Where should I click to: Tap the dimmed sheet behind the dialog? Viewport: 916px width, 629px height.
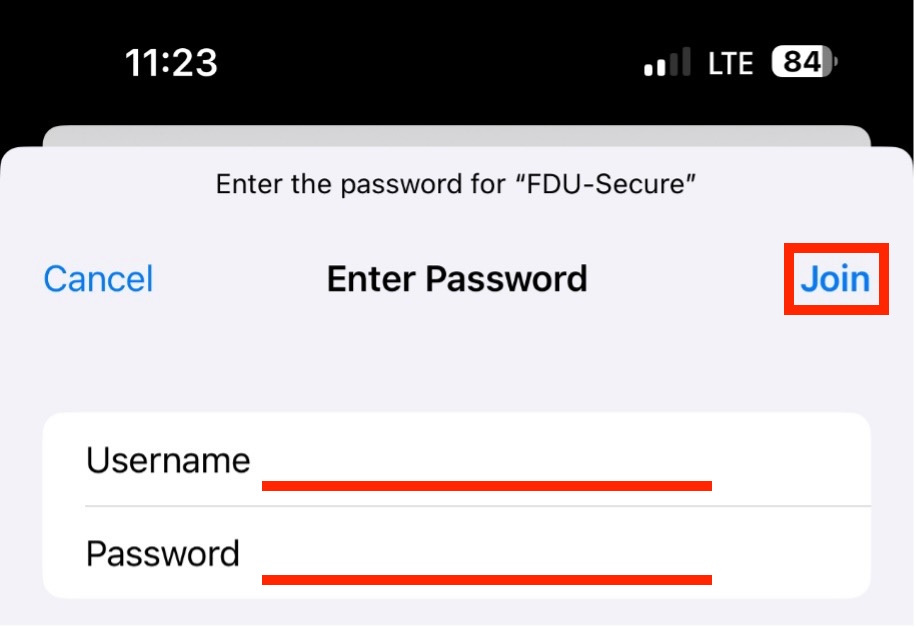coord(456,136)
